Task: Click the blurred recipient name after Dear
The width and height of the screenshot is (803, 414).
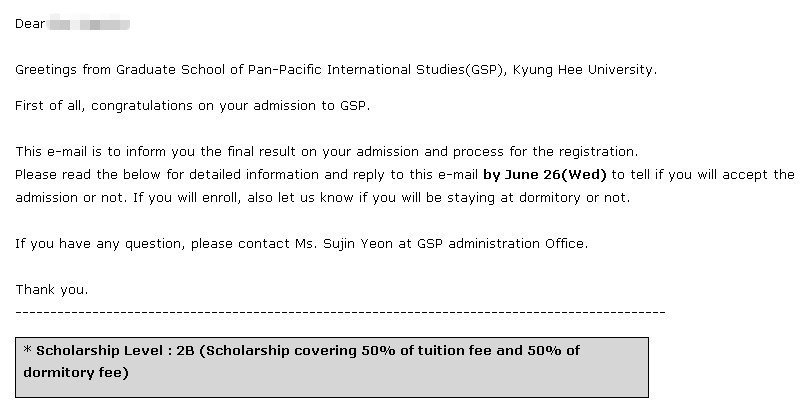Action: (x=88, y=24)
